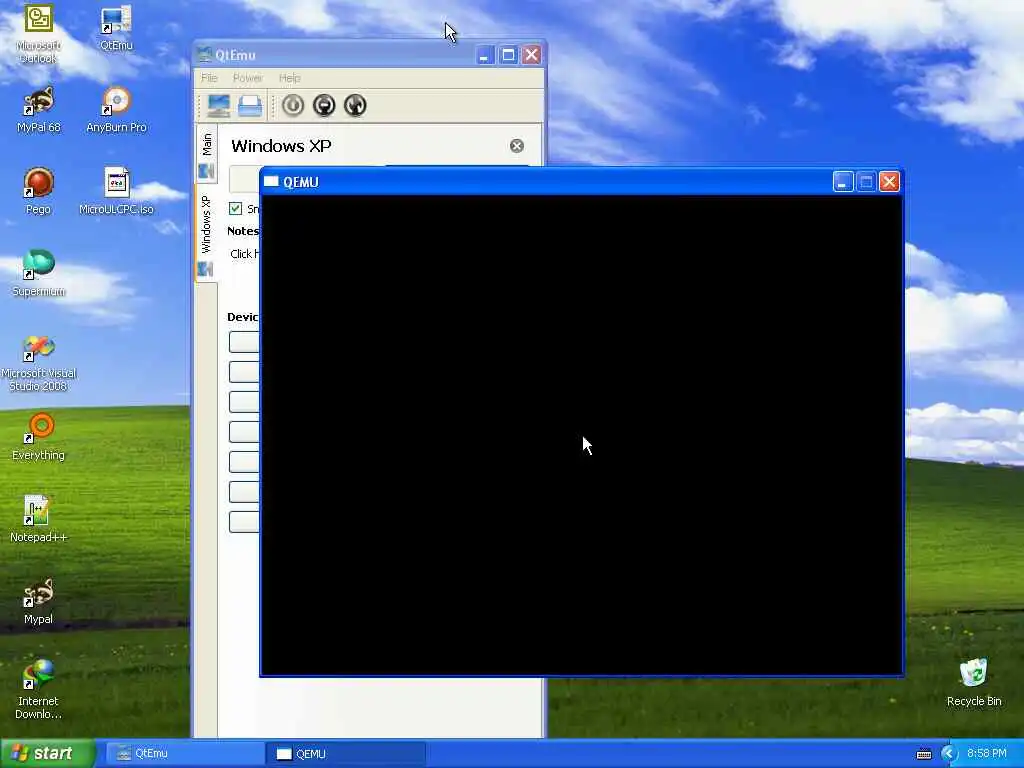Maximize the QtEmu window
The image size is (1024, 768).
(x=508, y=55)
